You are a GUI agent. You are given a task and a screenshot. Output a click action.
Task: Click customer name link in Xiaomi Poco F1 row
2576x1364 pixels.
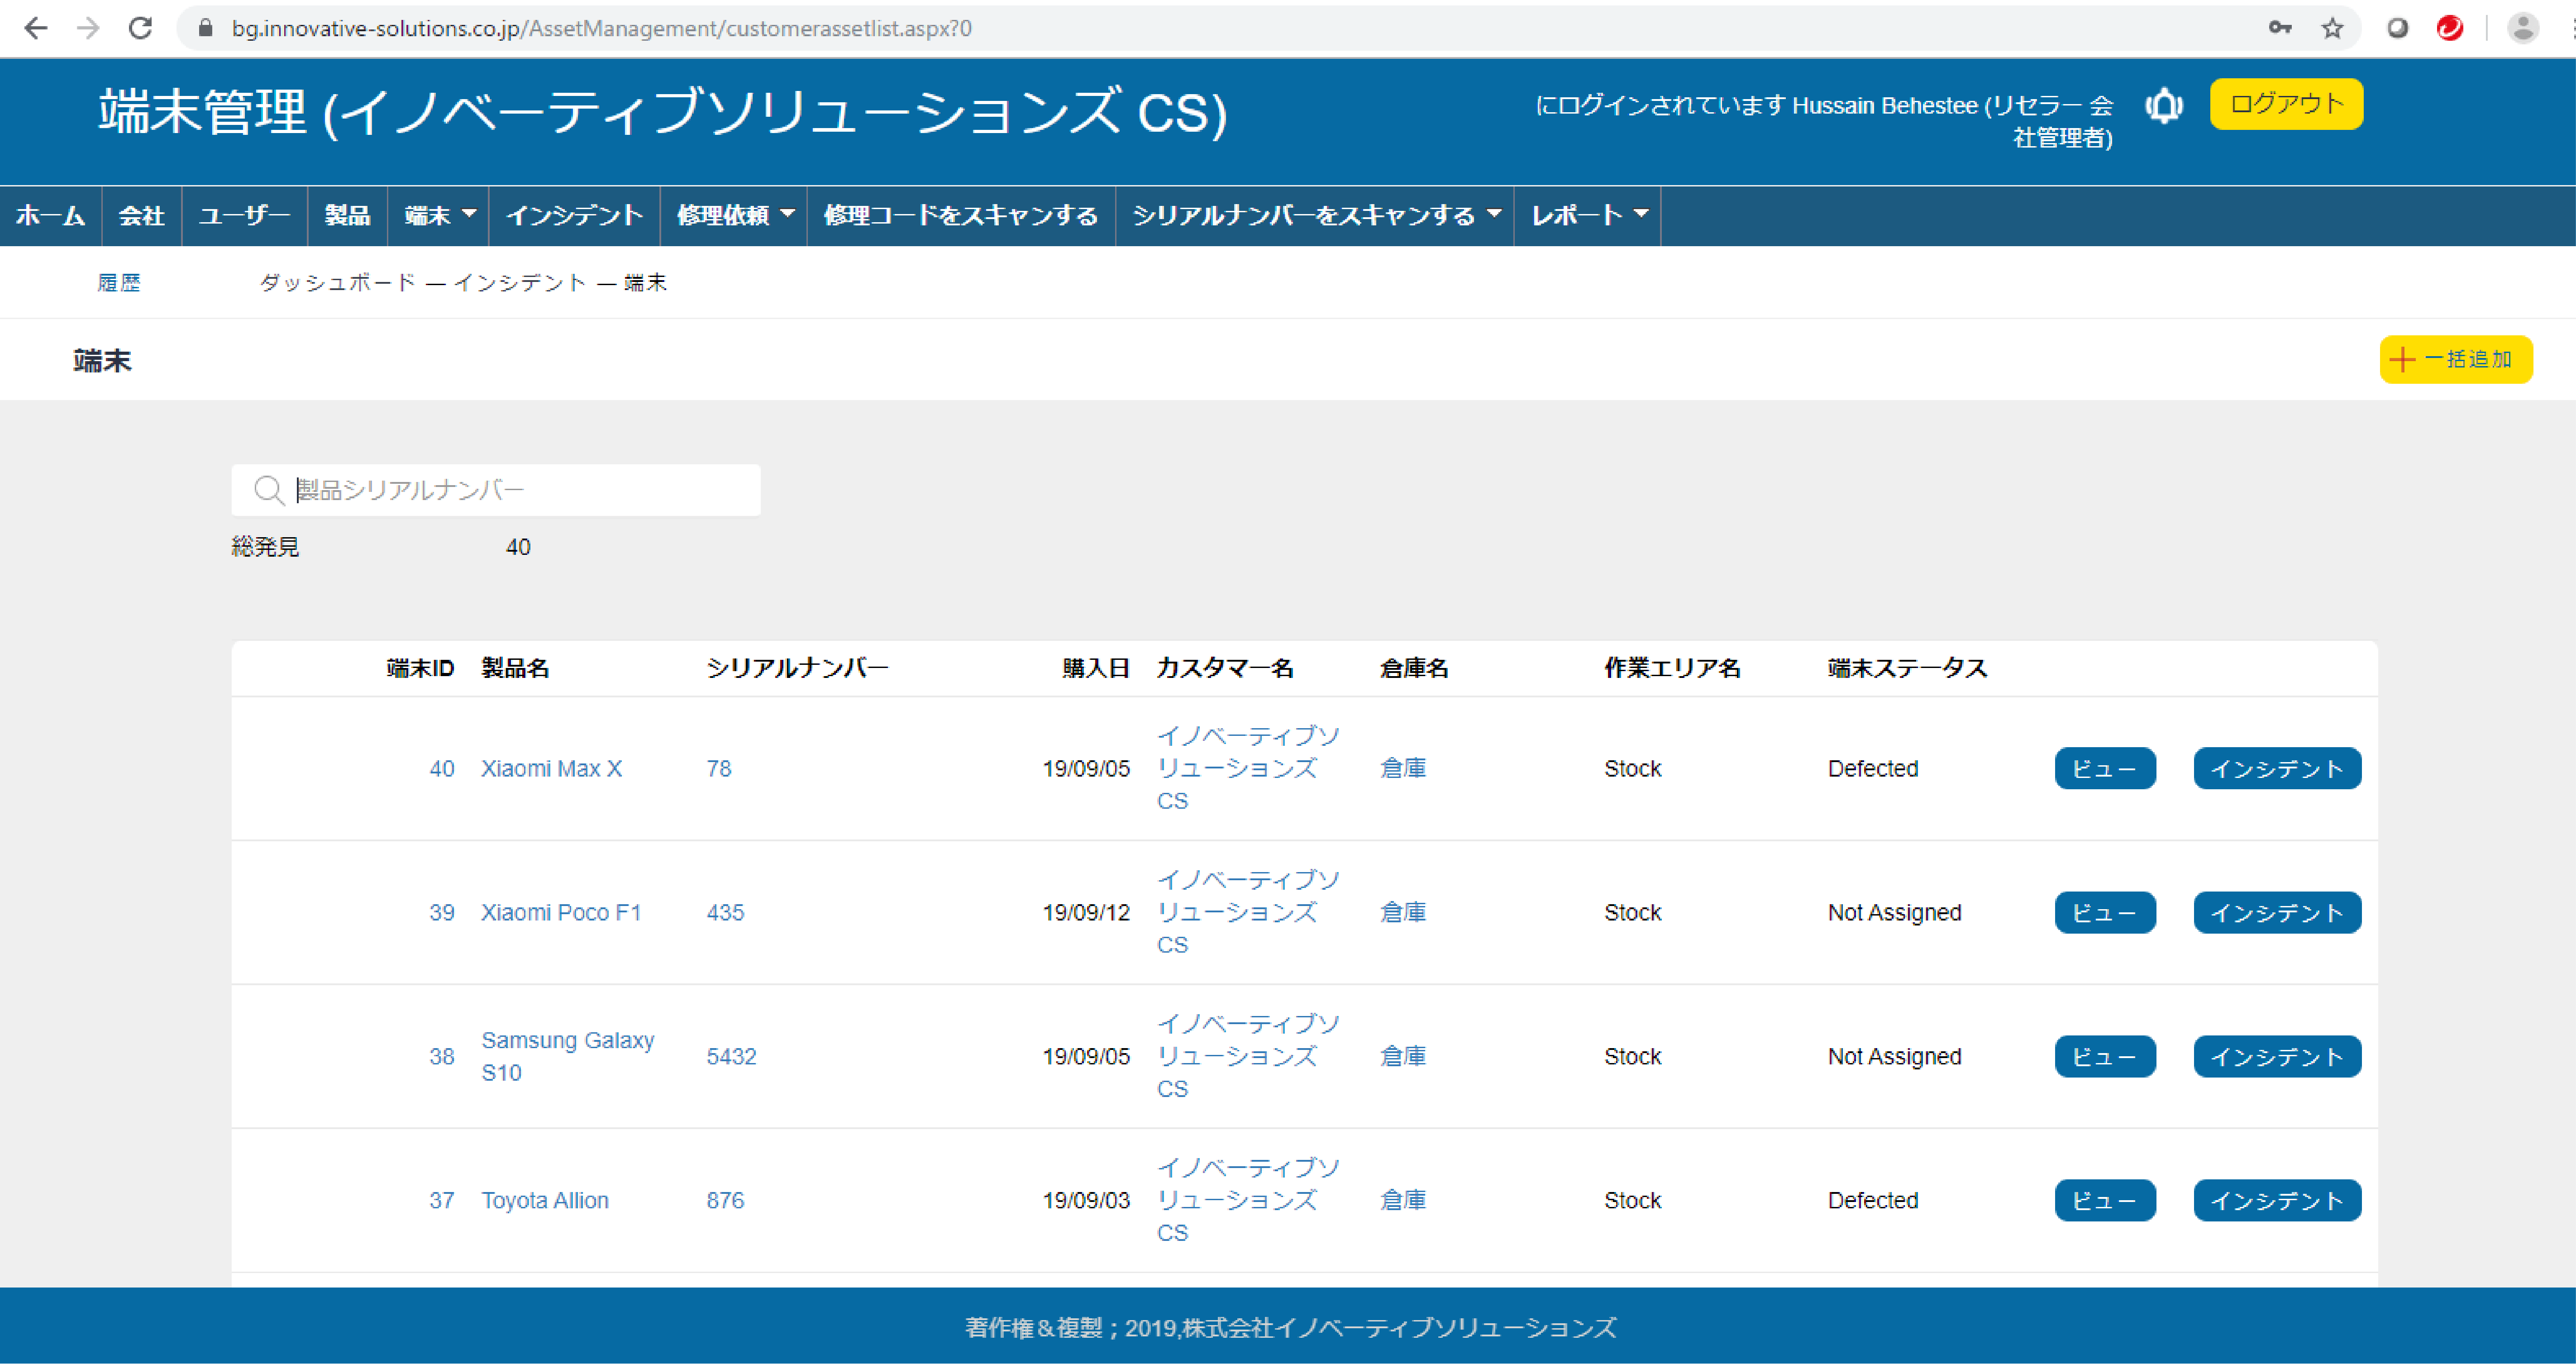coord(1248,912)
